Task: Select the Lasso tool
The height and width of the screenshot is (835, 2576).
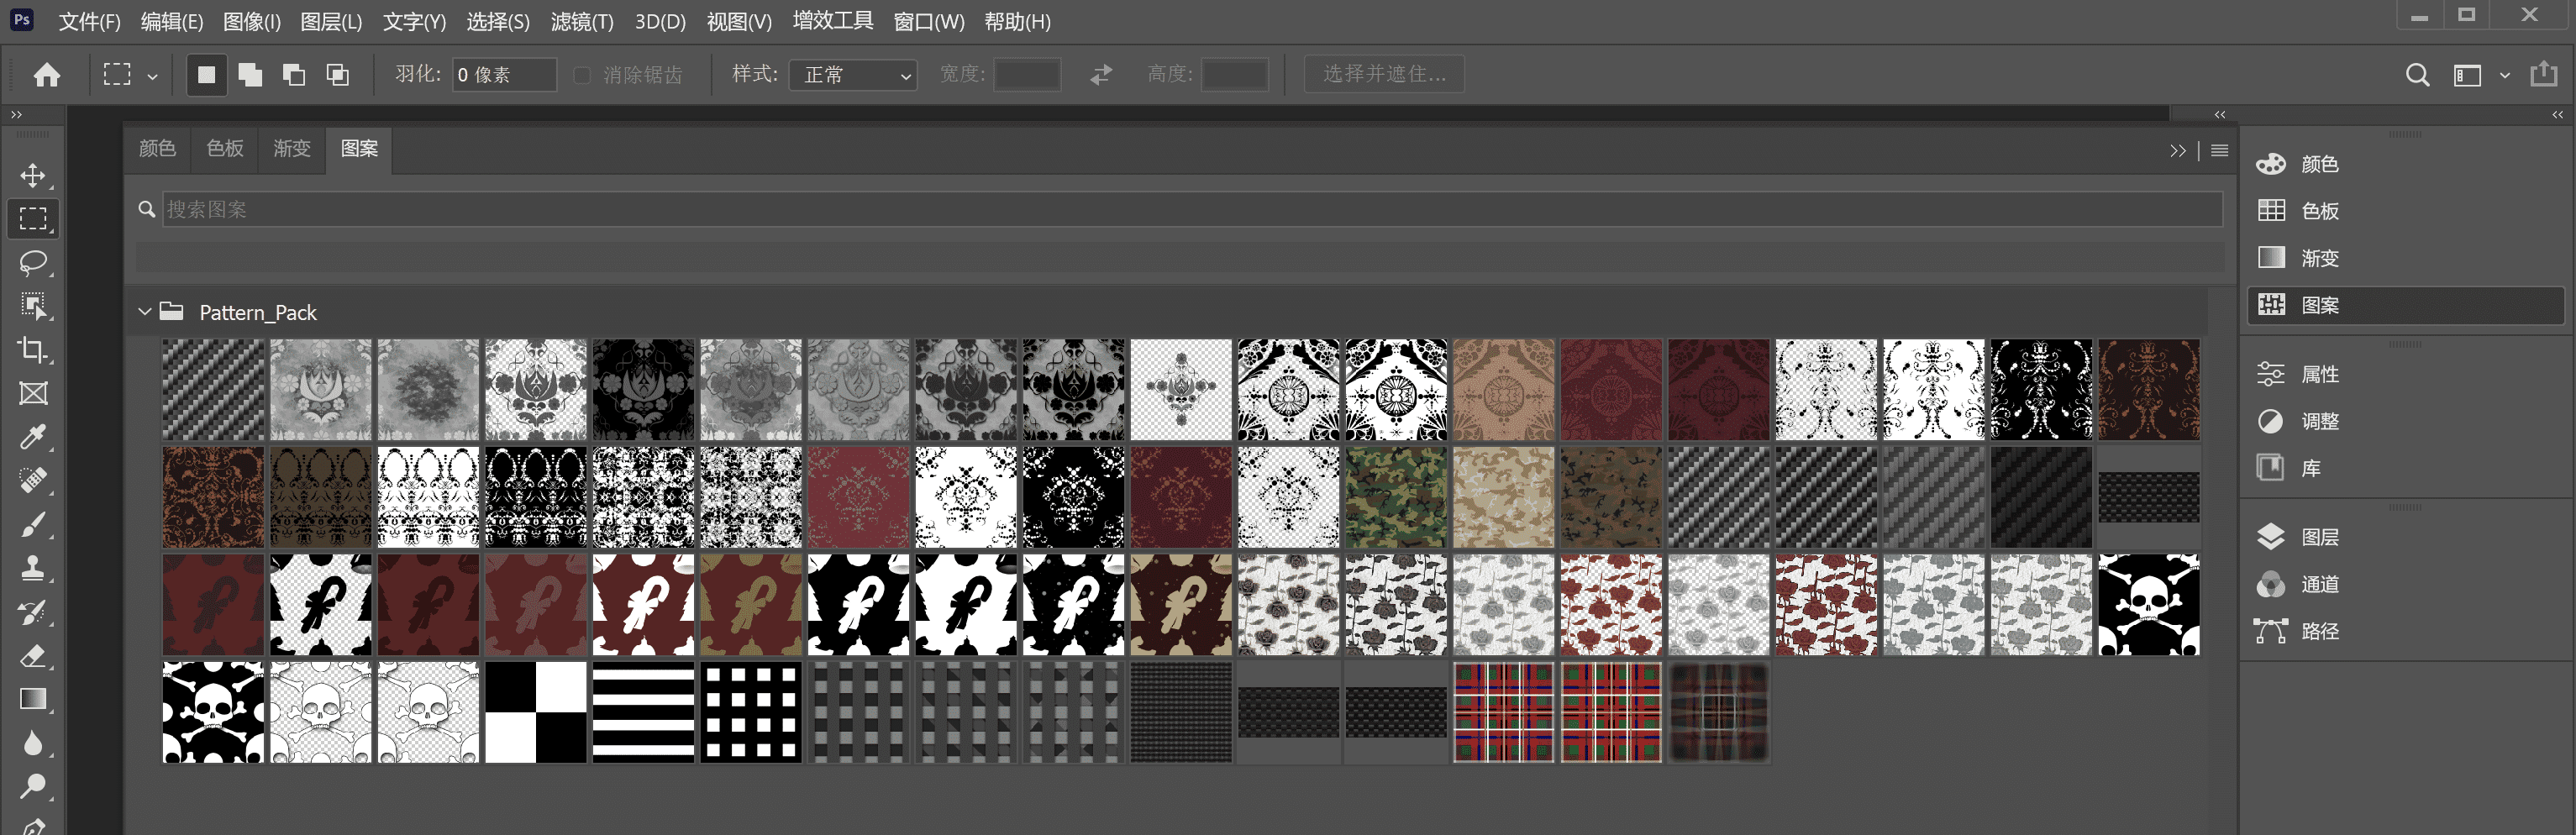Action: pos(33,262)
